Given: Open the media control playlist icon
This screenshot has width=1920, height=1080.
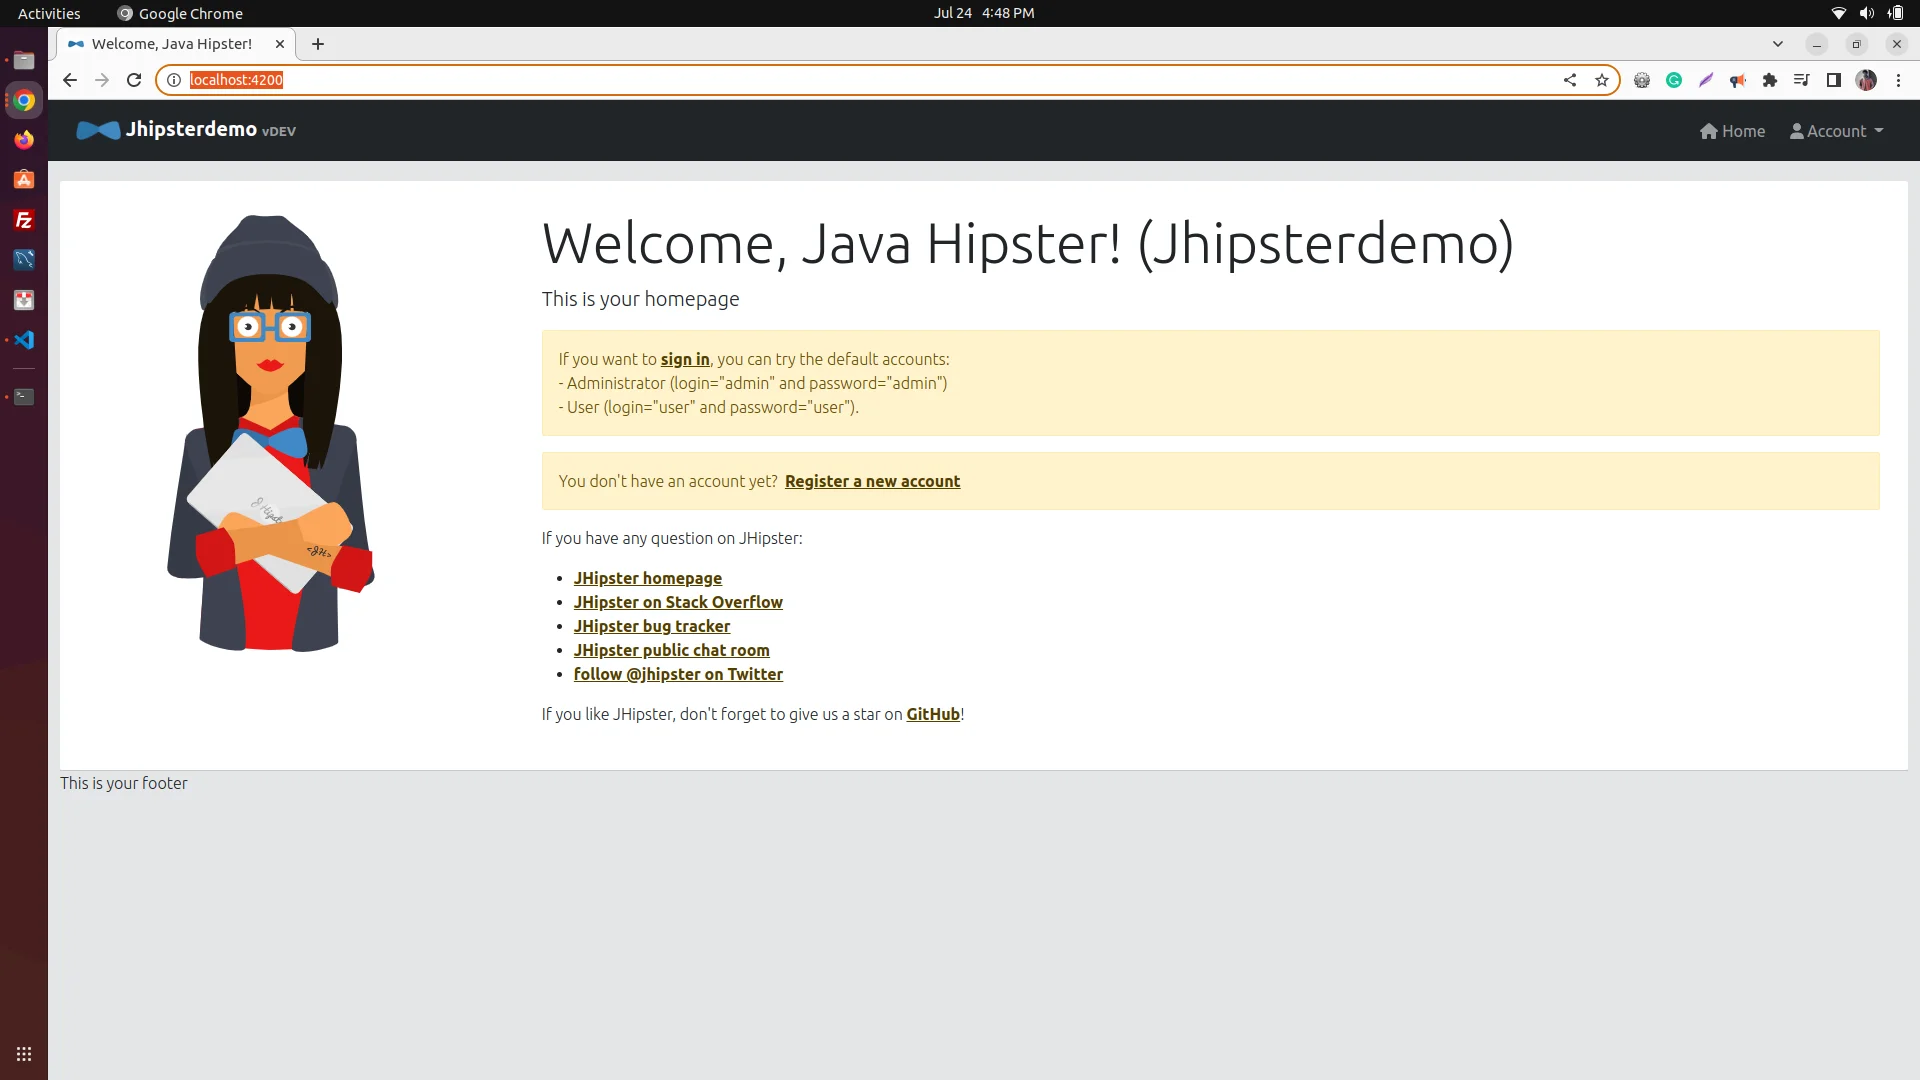Looking at the screenshot, I should click(1802, 80).
